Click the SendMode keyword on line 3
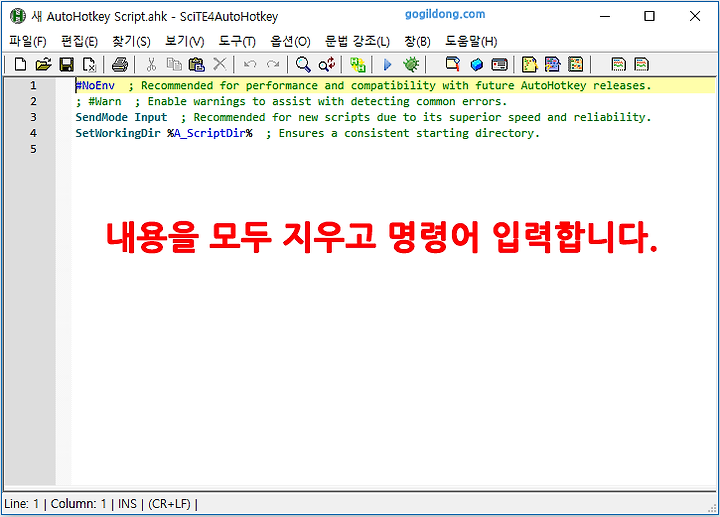 [x=101, y=117]
